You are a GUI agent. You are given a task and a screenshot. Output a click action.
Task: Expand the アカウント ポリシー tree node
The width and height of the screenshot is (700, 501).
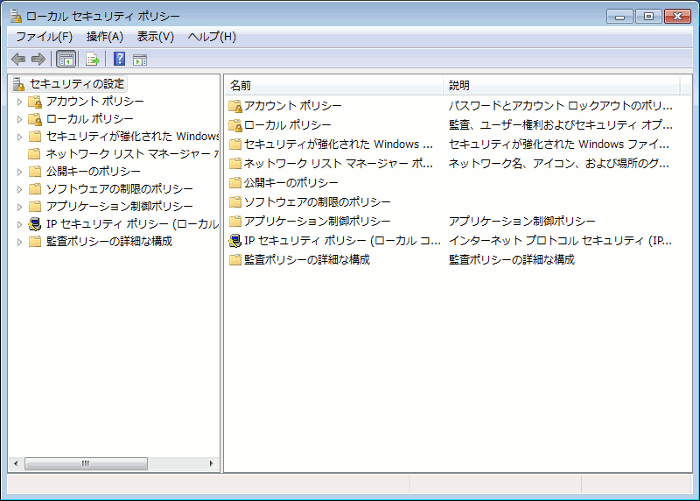pyautogui.click(x=19, y=102)
